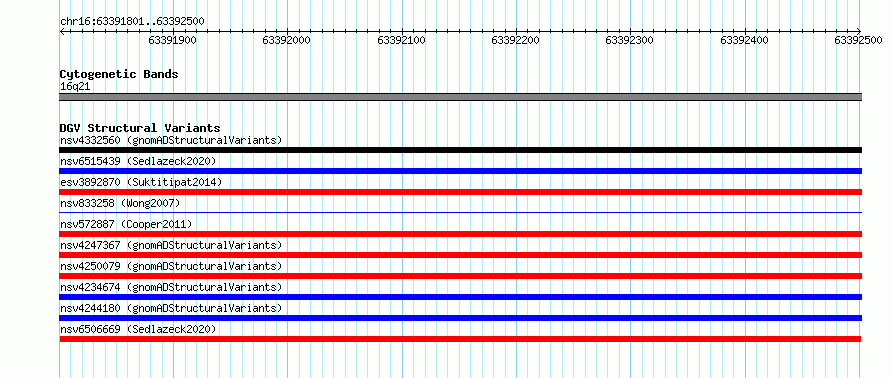The height and width of the screenshot is (378, 890).
Task: Click the thin blue line for nsv833258
Action: click(461, 212)
